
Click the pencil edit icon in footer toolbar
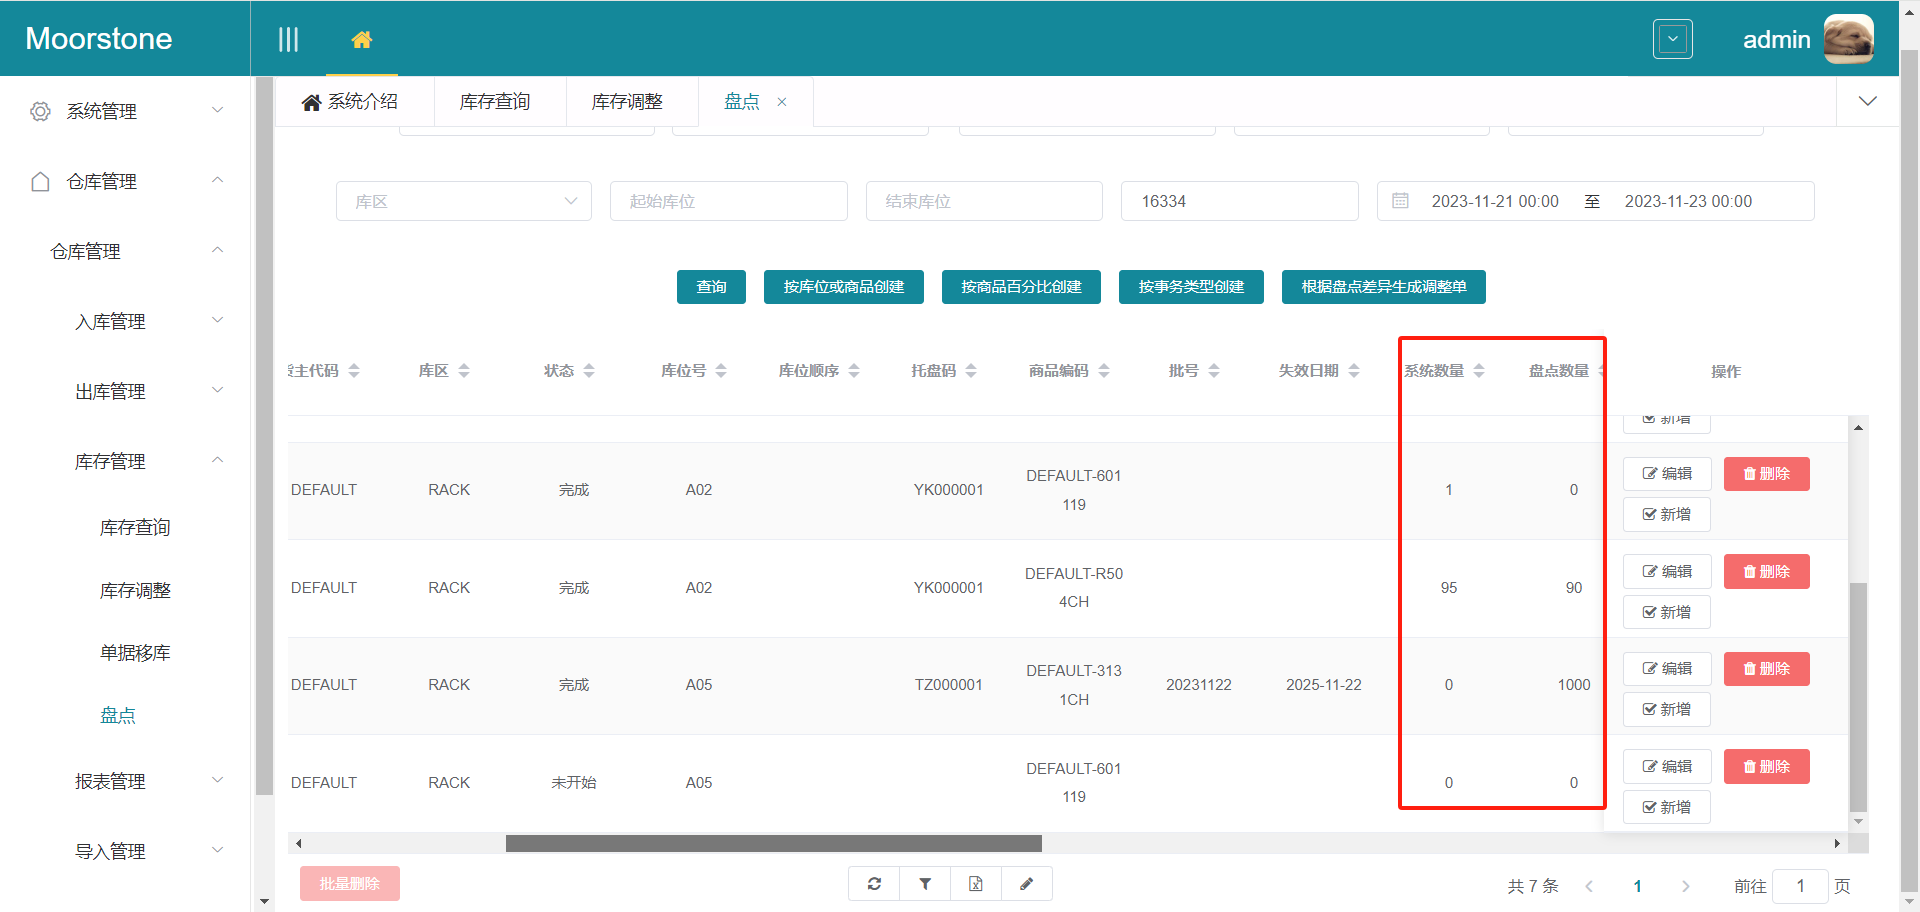[x=1026, y=884]
